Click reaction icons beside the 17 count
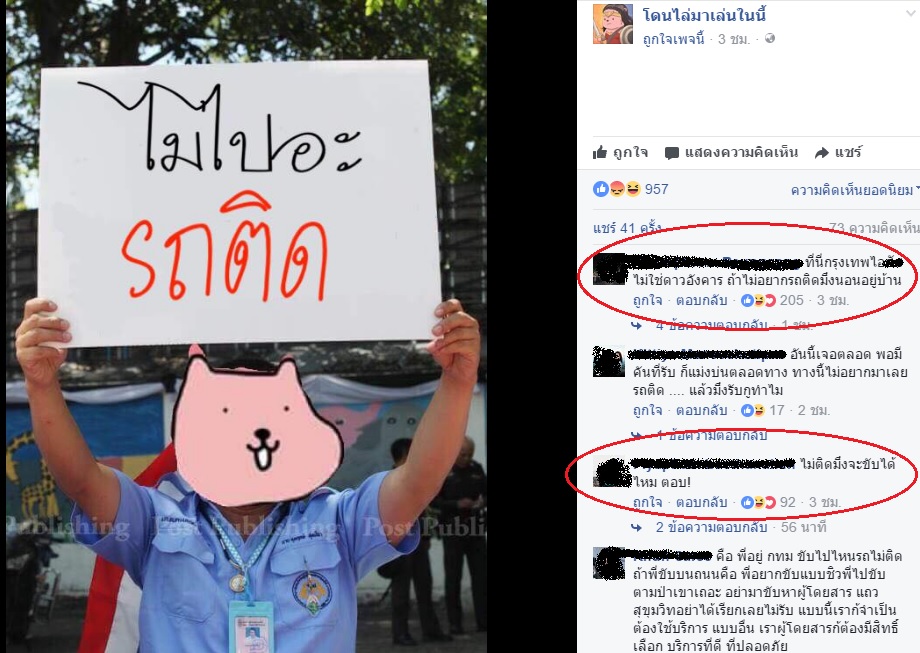920x653 pixels. click(753, 410)
